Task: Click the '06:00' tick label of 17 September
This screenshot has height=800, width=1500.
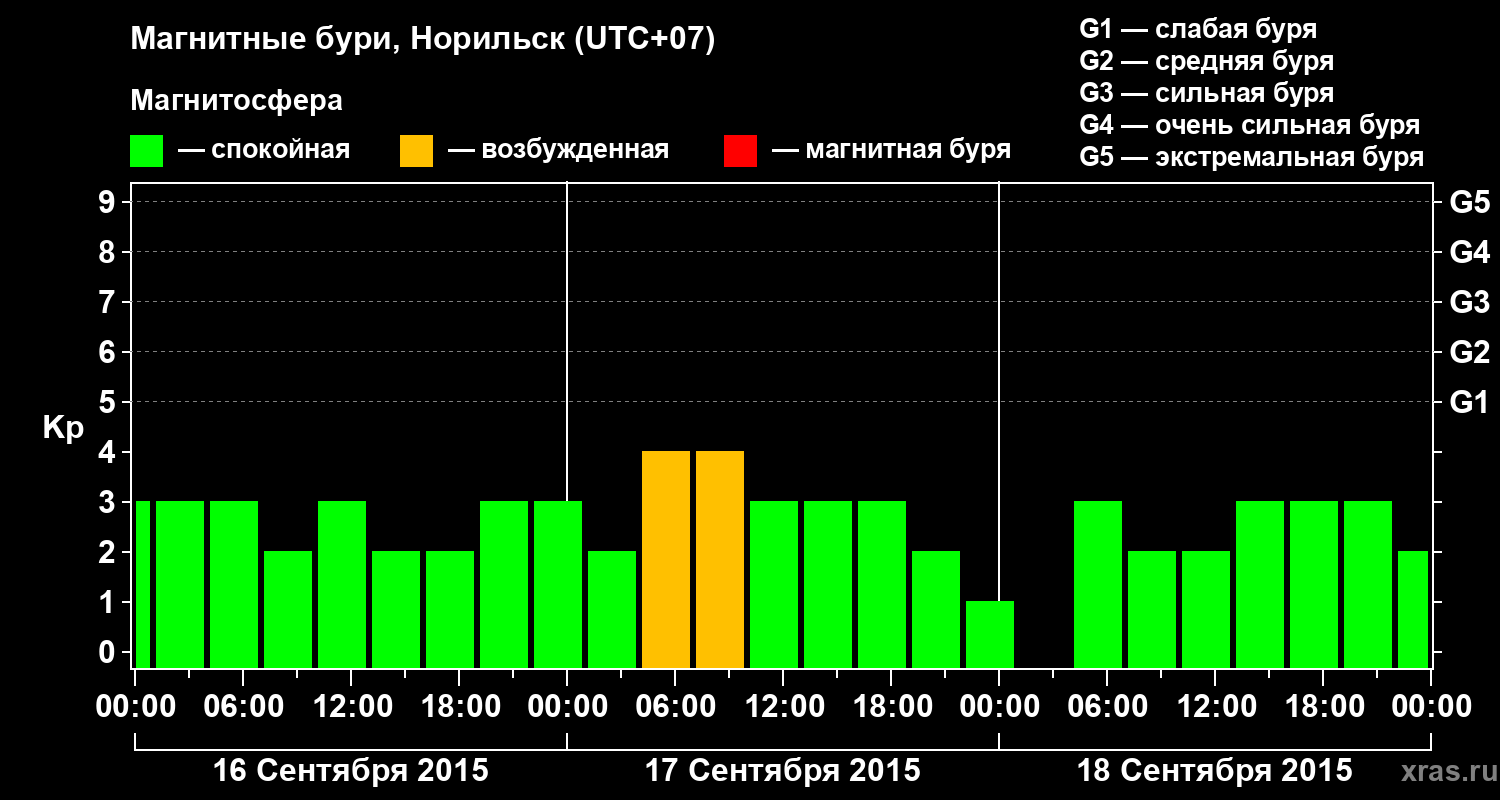Action: click(x=675, y=707)
